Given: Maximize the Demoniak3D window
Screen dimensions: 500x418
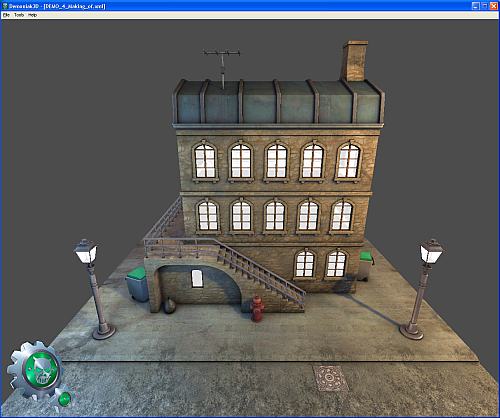Looking at the screenshot, I should pos(485,6).
